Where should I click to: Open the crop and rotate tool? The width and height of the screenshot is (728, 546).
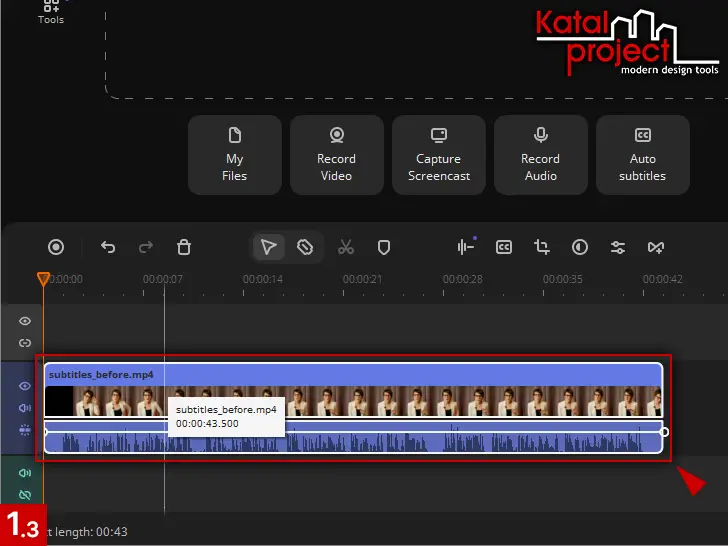coord(542,247)
